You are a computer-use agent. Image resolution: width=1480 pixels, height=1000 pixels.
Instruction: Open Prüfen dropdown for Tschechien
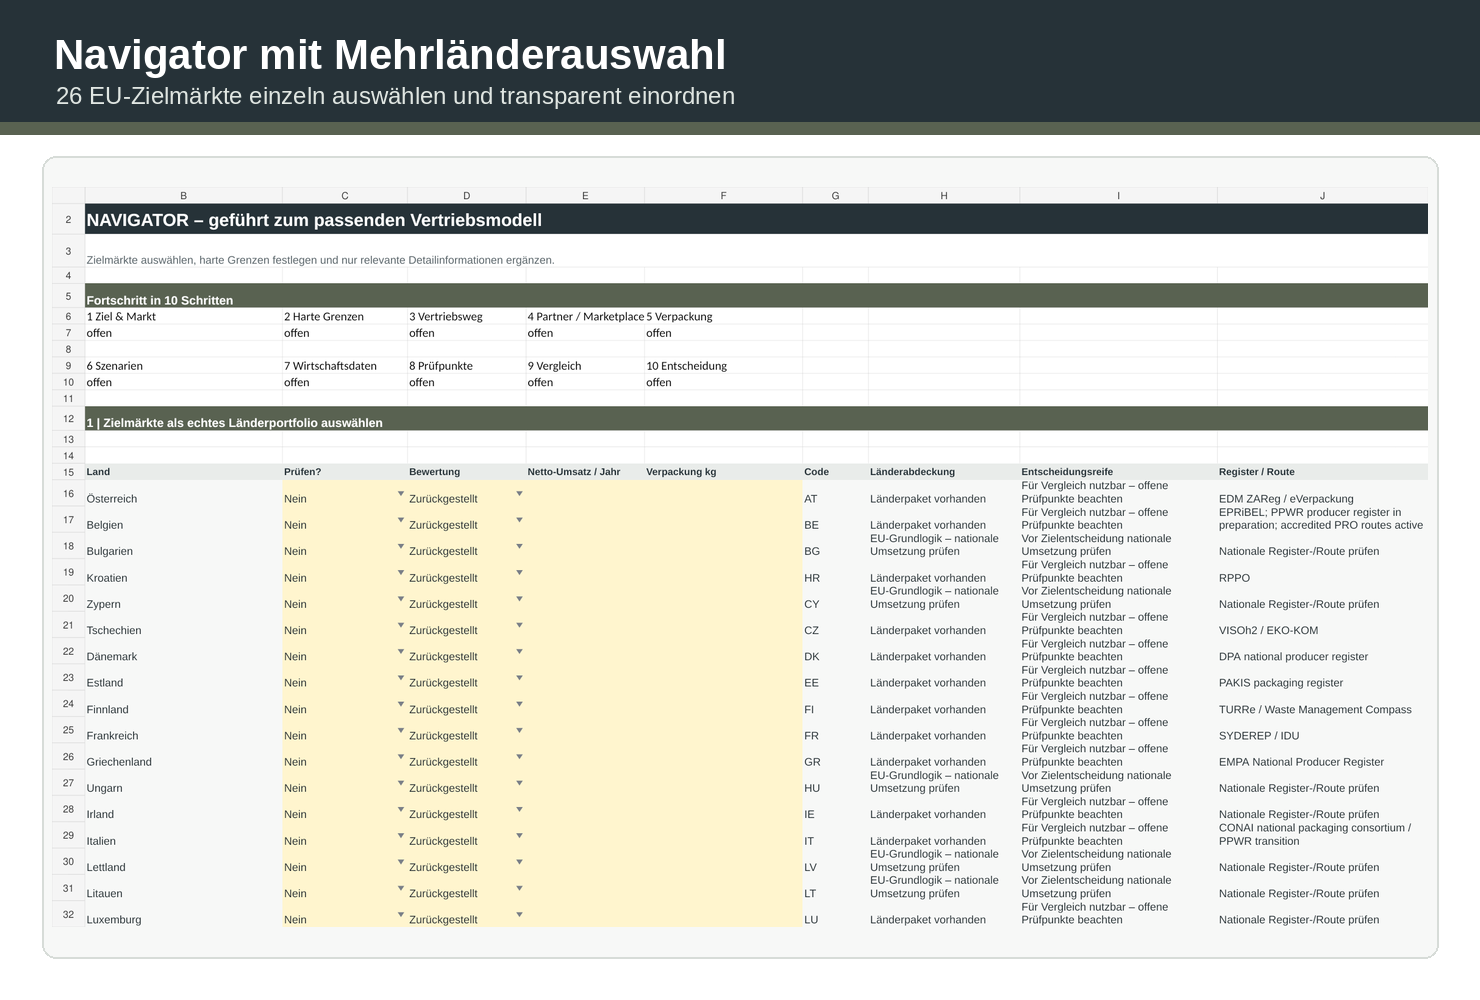[401, 625]
